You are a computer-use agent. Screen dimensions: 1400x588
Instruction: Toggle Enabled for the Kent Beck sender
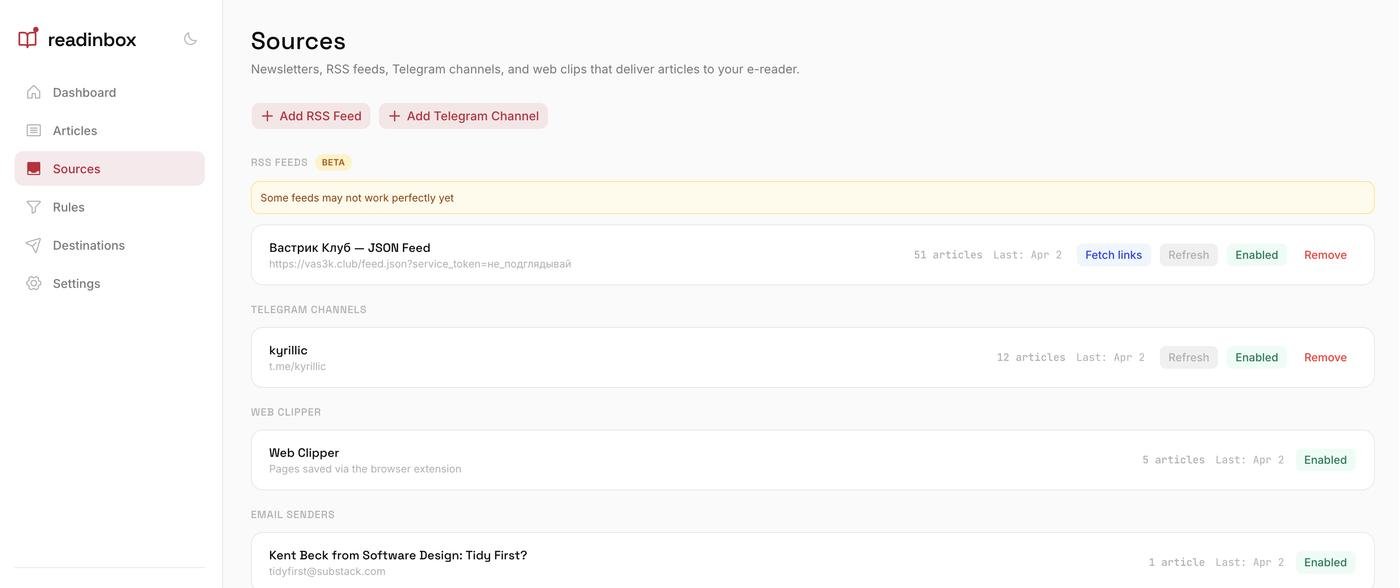pyautogui.click(x=1325, y=562)
